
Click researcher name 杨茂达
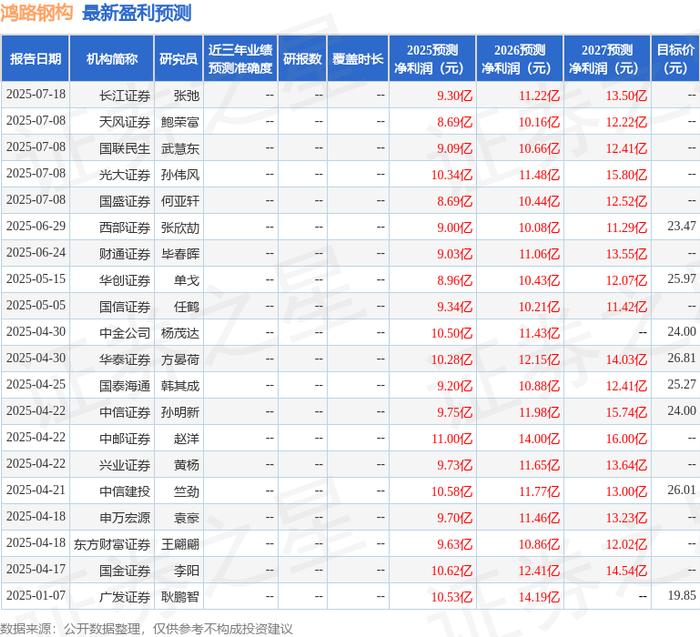point(180,333)
